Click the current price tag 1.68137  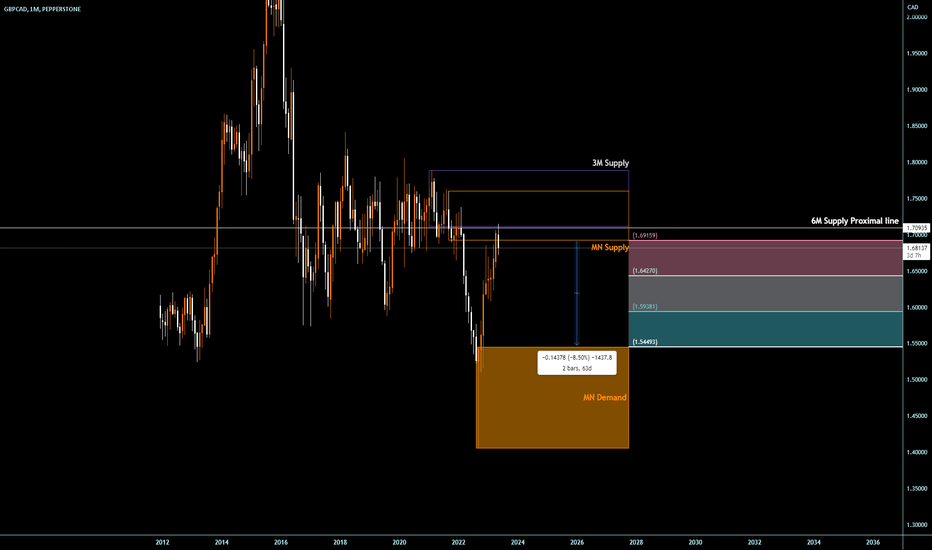tap(917, 248)
